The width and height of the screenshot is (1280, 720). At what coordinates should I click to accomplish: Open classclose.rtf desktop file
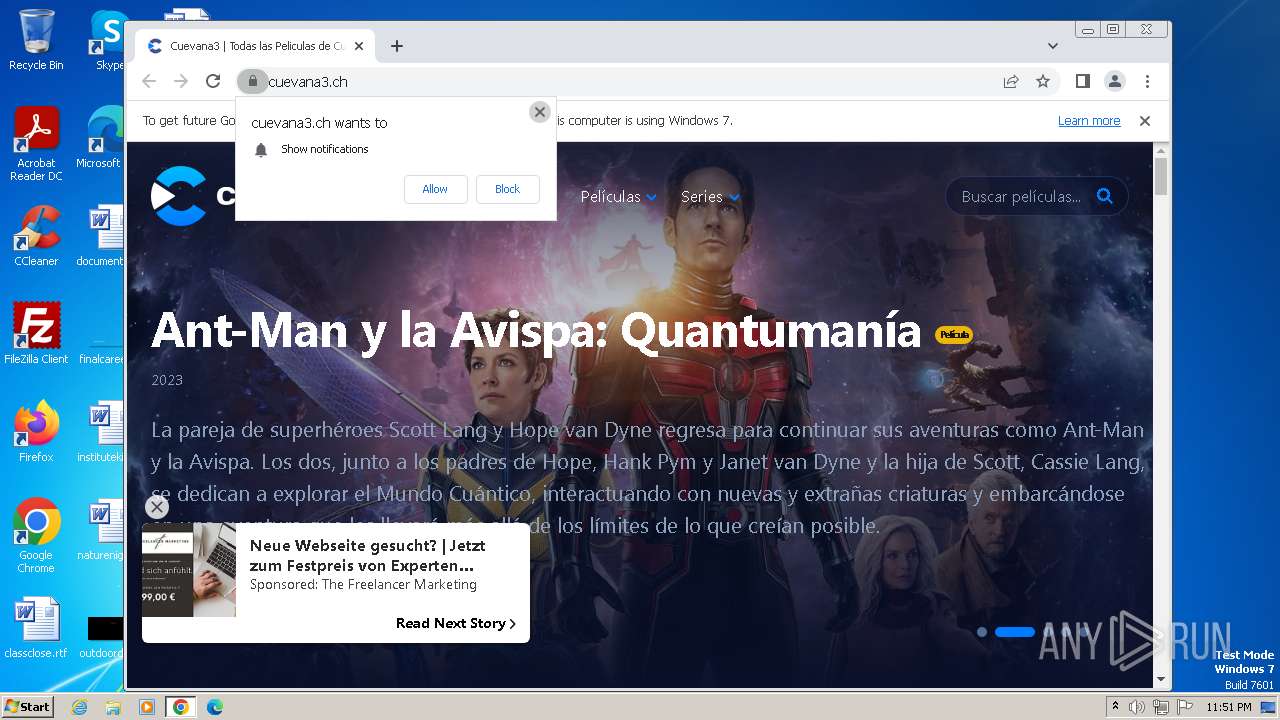36,628
